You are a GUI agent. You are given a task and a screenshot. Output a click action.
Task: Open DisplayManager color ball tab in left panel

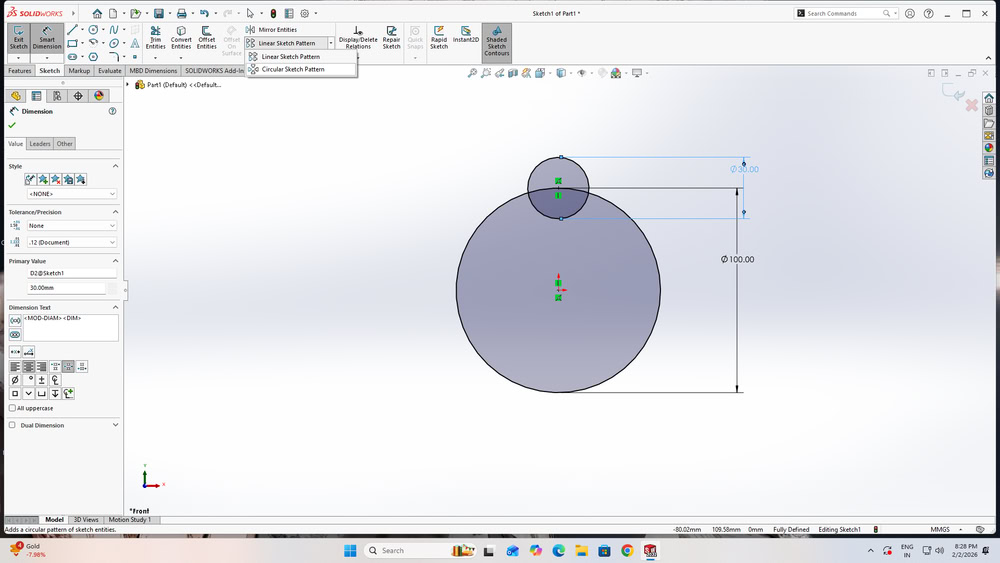coord(99,96)
